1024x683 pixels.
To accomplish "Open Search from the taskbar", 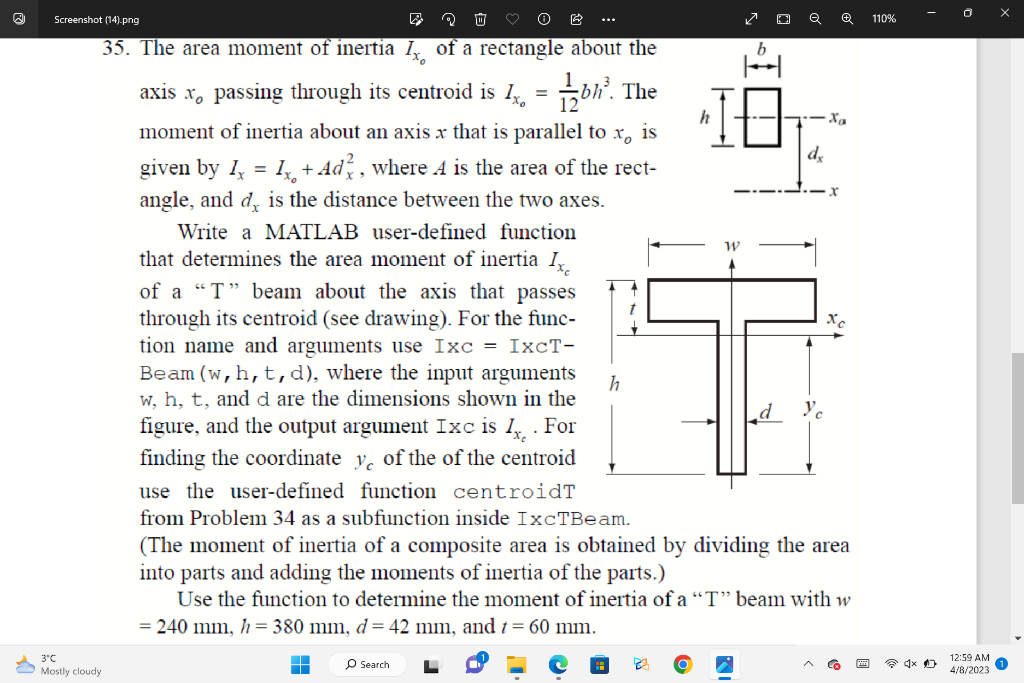I will [365, 665].
